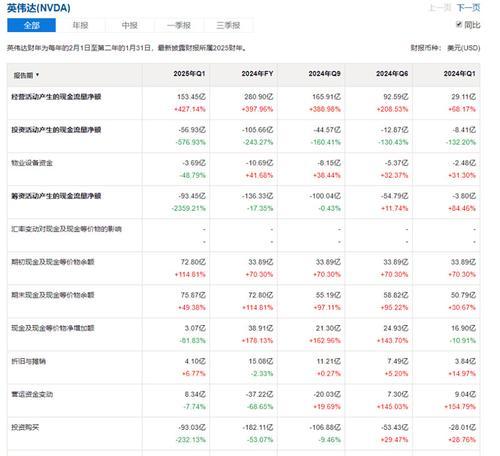500x456 pixels.
Task: Select 投资购买 row label
Action: tap(25, 427)
